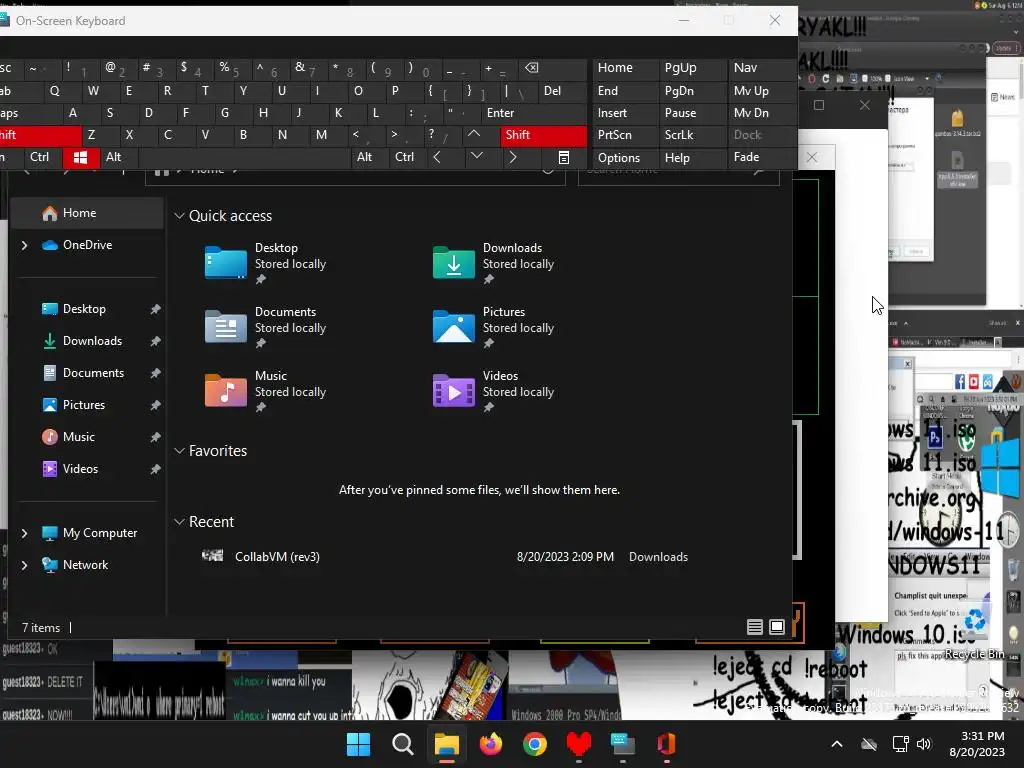Open Recycle Bin on the desktop

pyautogui.click(x=974, y=632)
